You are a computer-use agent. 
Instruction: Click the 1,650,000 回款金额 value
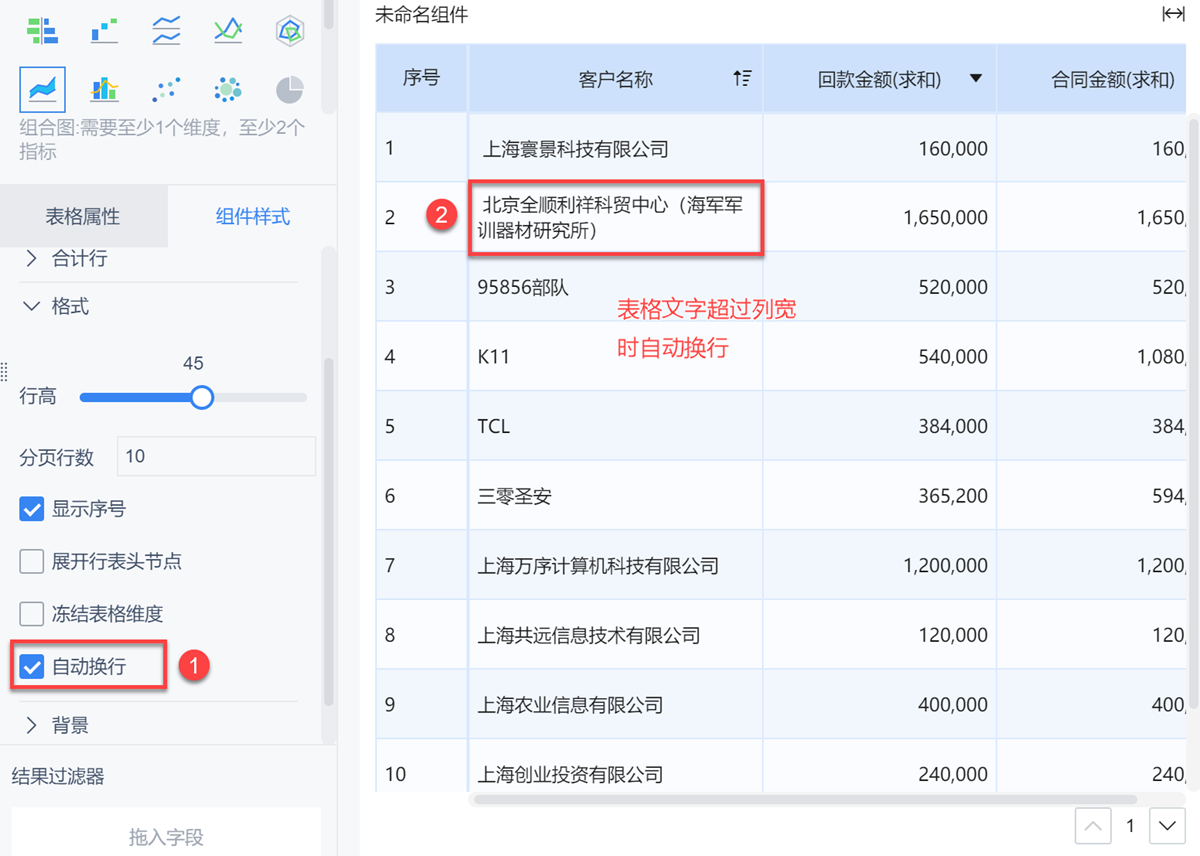pyautogui.click(x=945, y=217)
